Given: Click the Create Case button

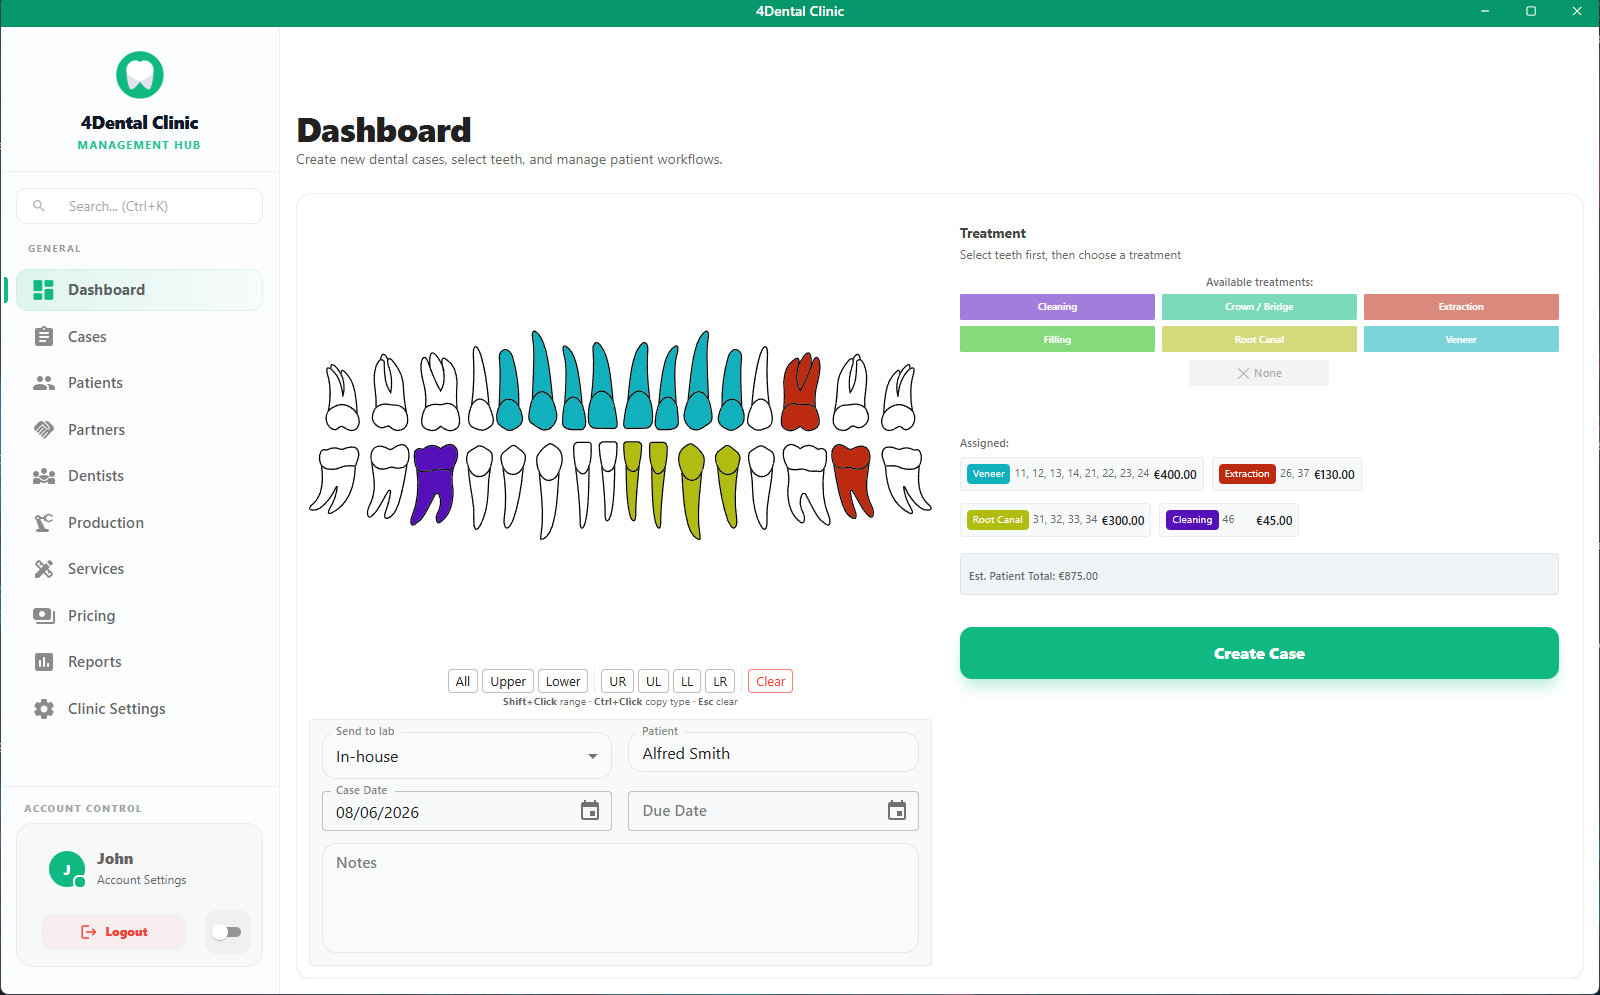Looking at the screenshot, I should coord(1259,653).
